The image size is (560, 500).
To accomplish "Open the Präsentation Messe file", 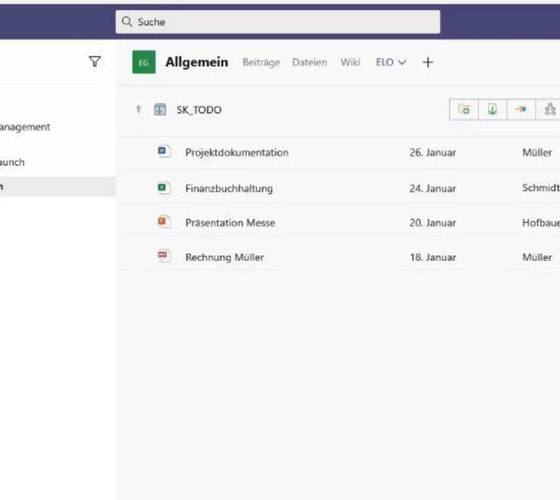I will tap(230, 222).
